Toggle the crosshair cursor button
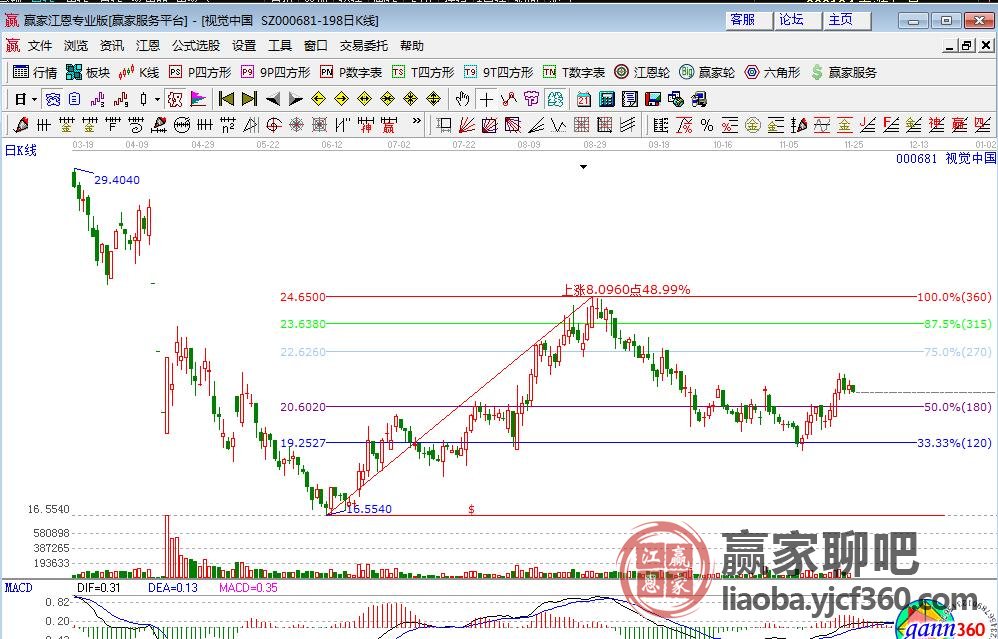This screenshot has height=639, width=998. (x=486, y=99)
